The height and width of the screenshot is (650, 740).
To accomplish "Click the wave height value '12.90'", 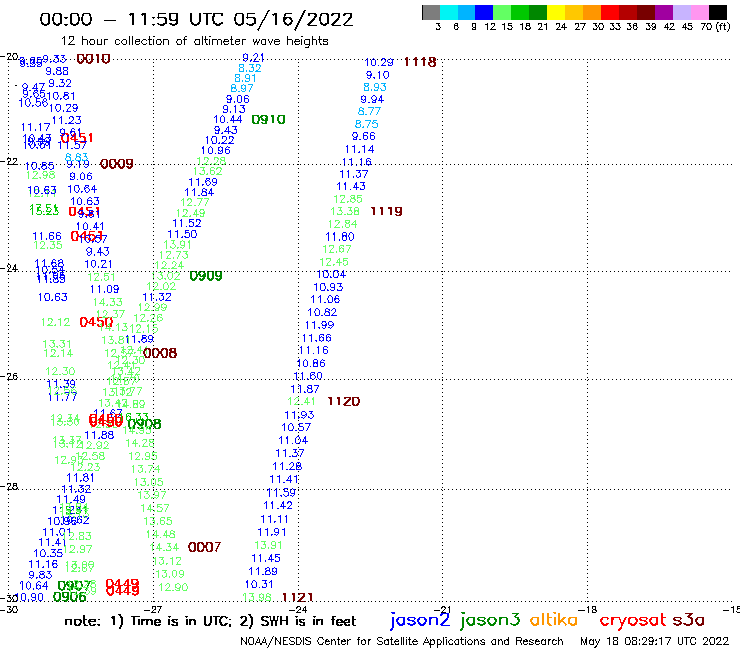I will point(173,587).
